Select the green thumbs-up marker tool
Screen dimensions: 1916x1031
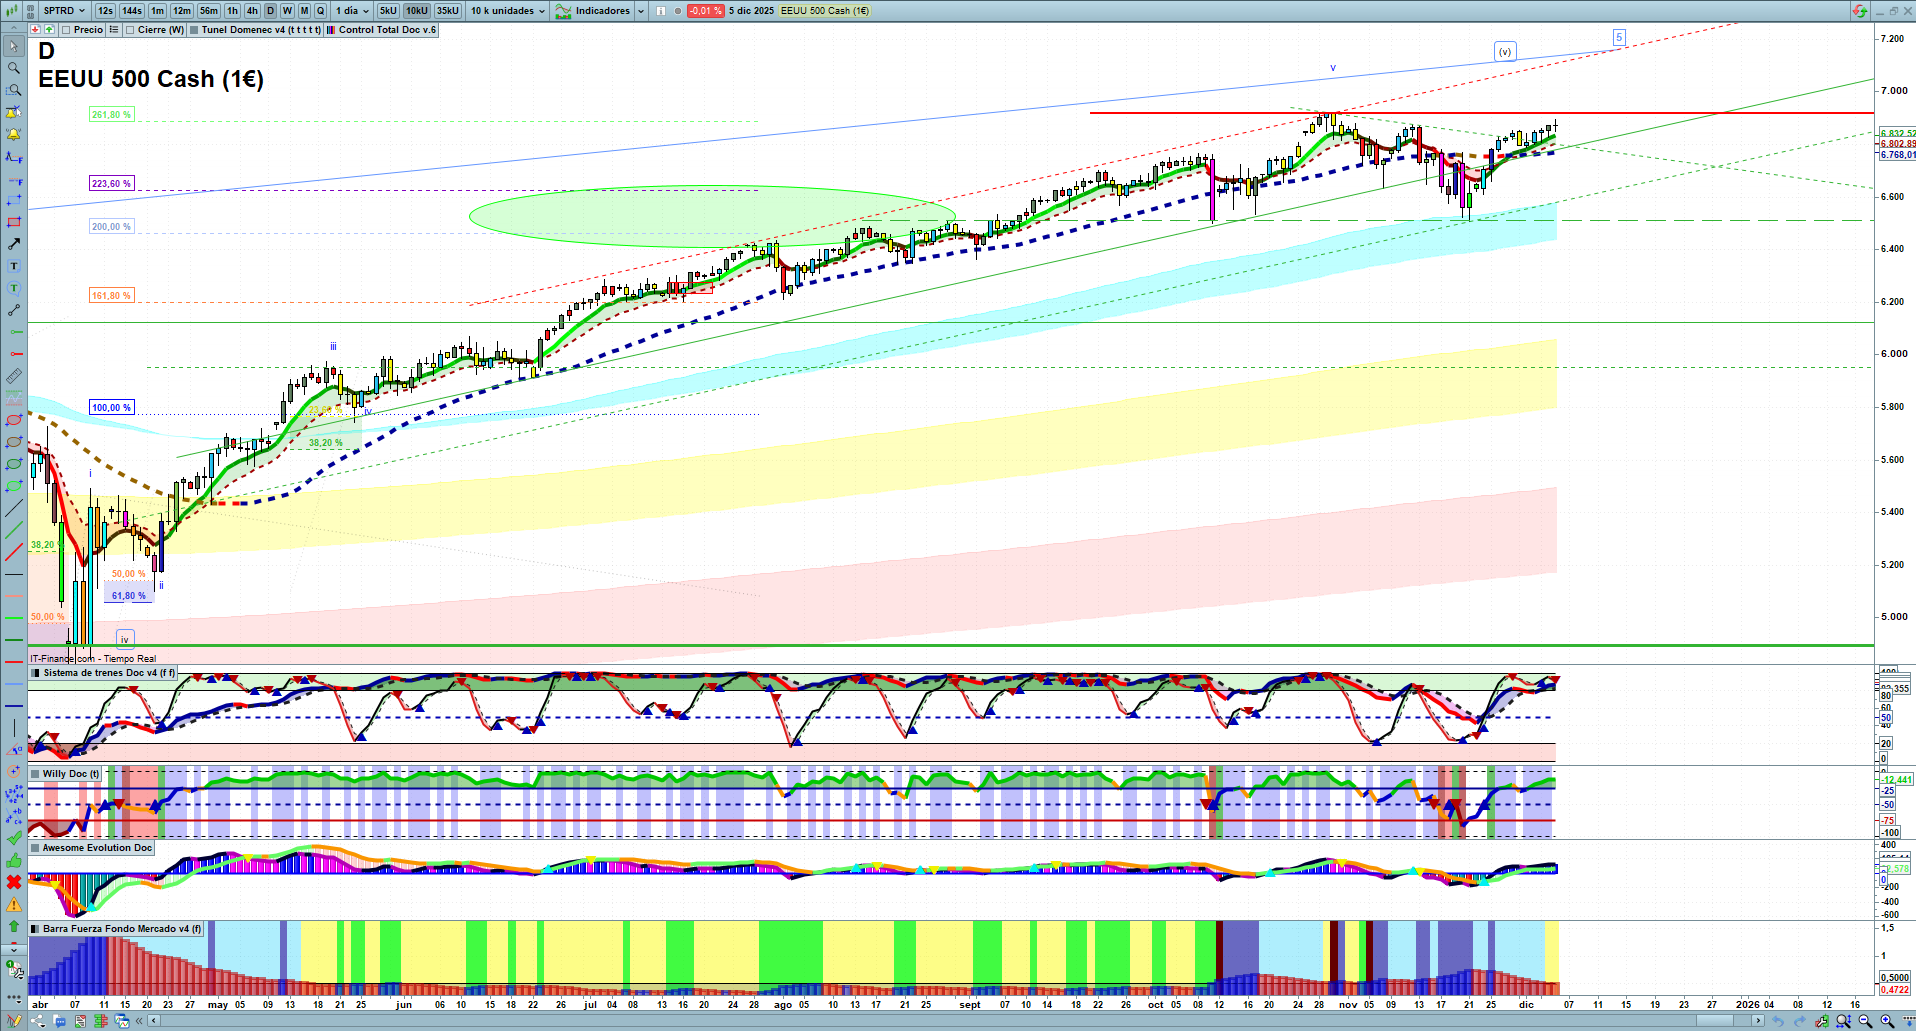click(x=14, y=860)
